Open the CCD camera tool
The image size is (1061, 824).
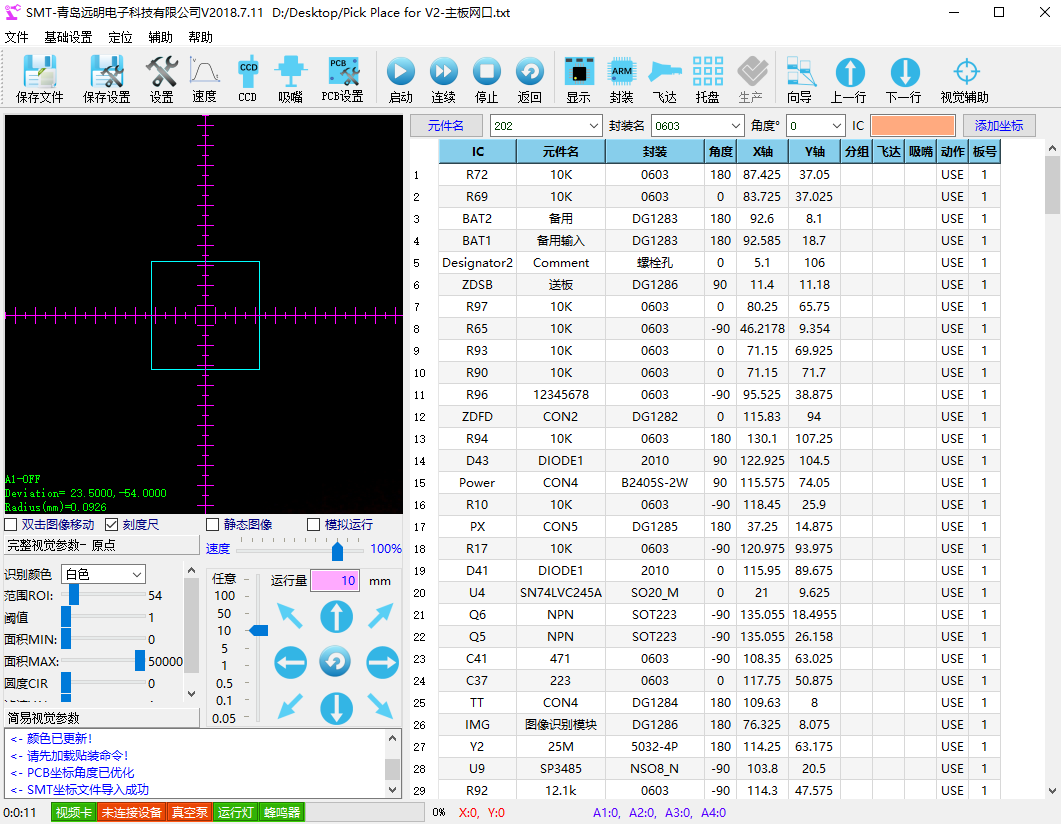[x=247, y=78]
